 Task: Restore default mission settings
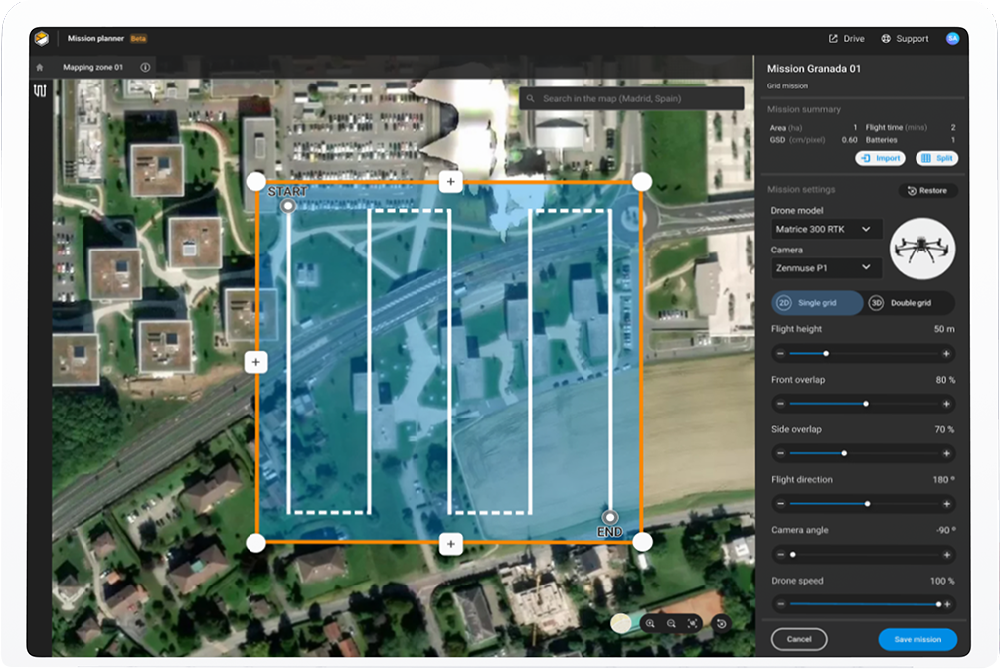(927, 191)
